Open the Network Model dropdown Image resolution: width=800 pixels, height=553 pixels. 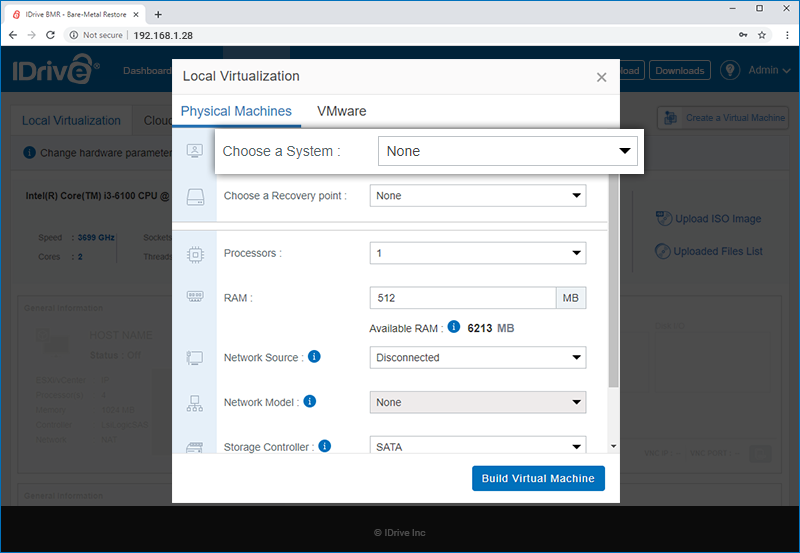click(x=478, y=403)
